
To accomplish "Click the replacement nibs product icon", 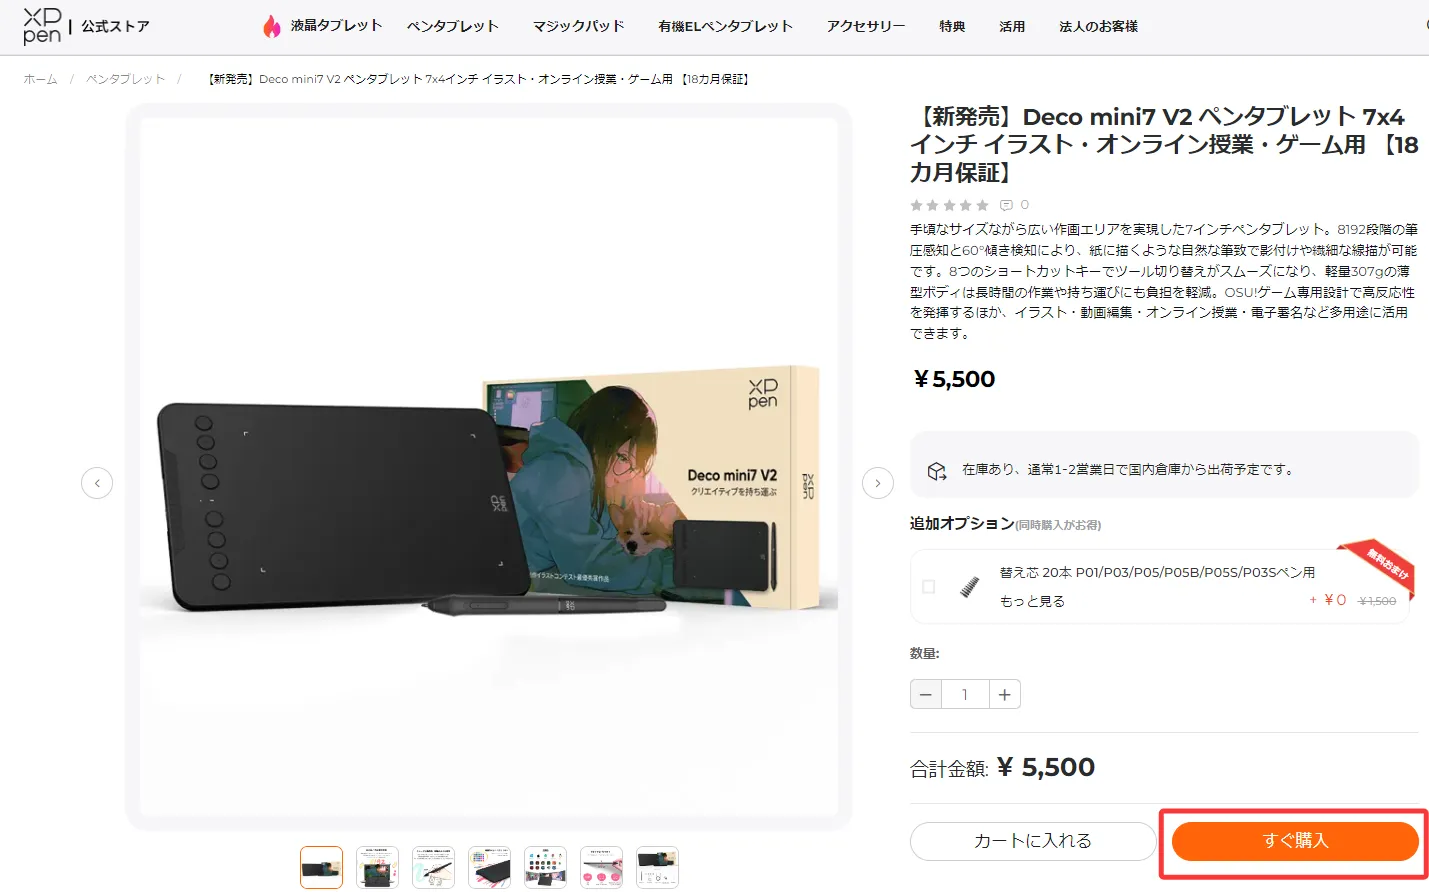I will [x=969, y=587].
